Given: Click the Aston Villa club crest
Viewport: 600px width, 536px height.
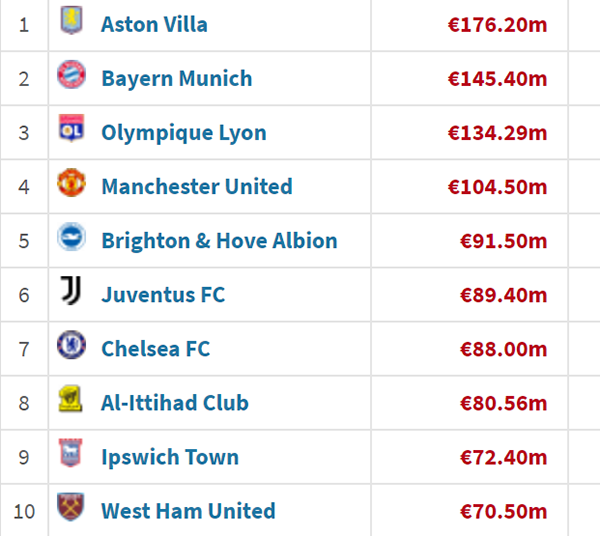Looking at the screenshot, I should click(71, 21).
